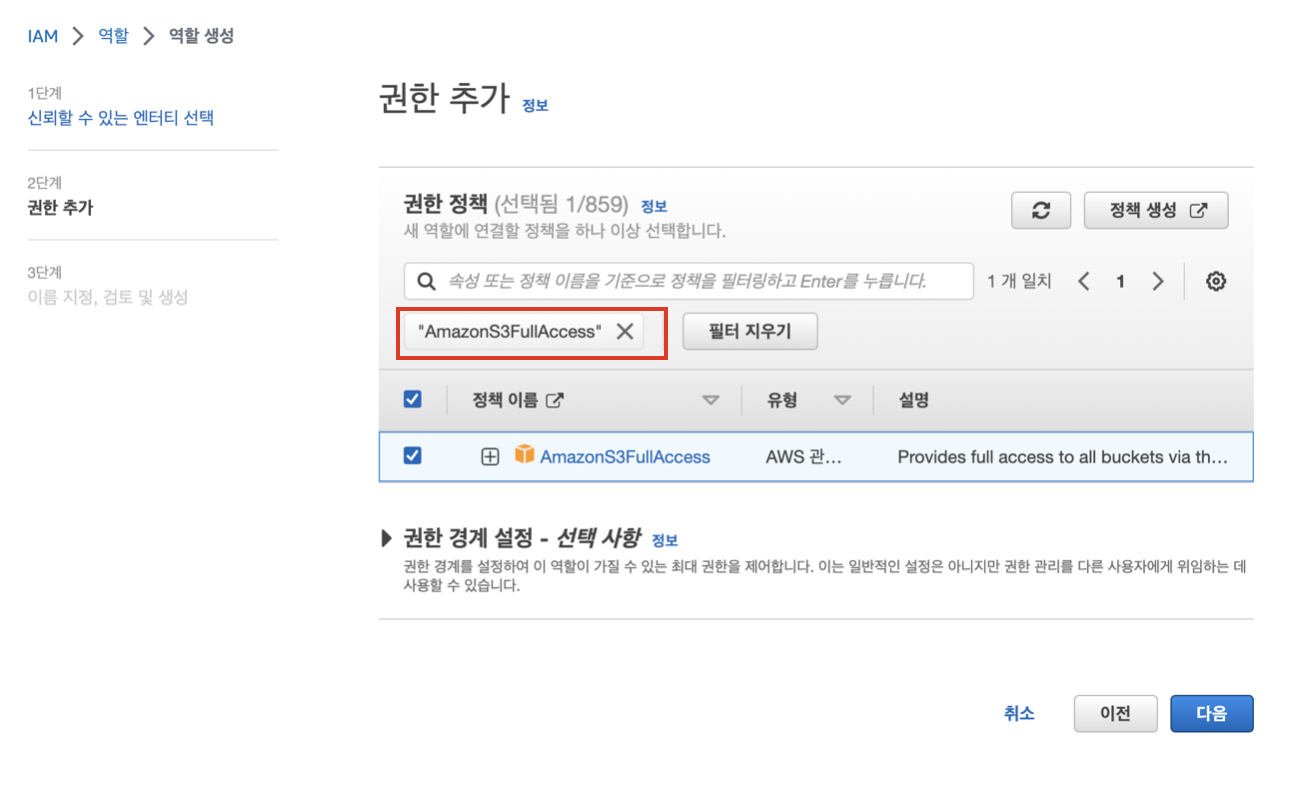Click 역할 breadcrumb link
This screenshot has width=1290, height=796.
113,36
